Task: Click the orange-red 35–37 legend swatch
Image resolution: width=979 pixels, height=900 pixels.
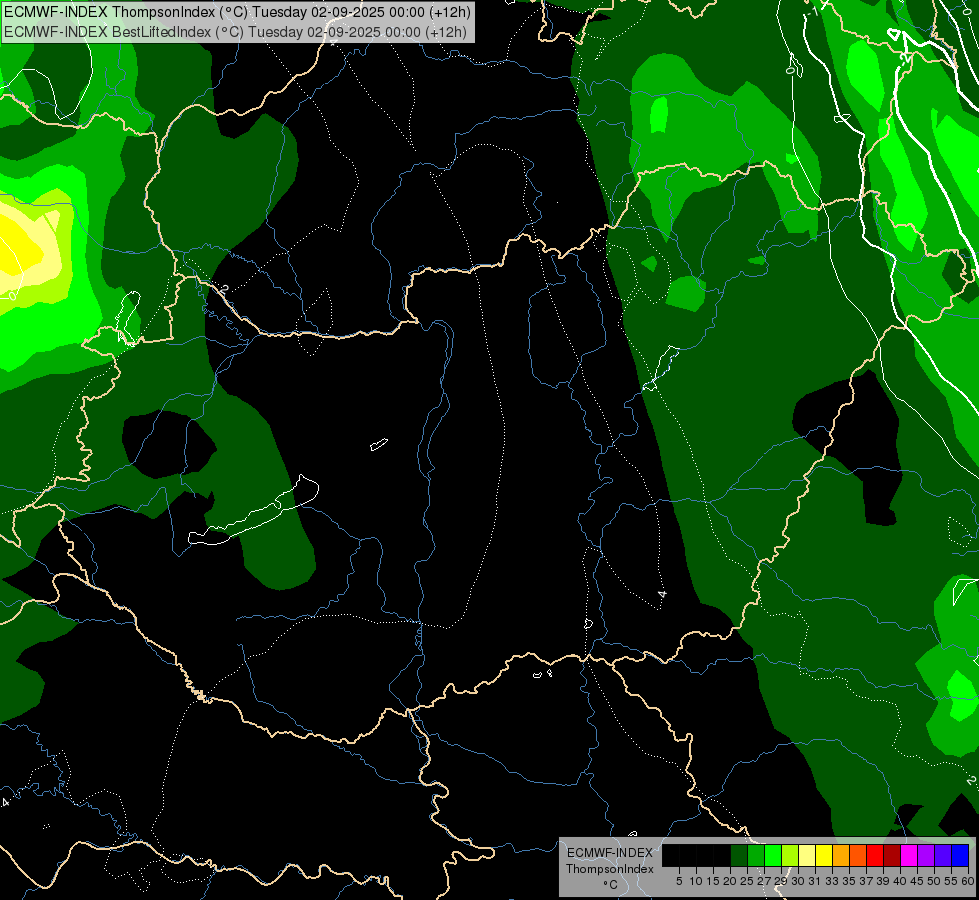Action: [x=858, y=855]
